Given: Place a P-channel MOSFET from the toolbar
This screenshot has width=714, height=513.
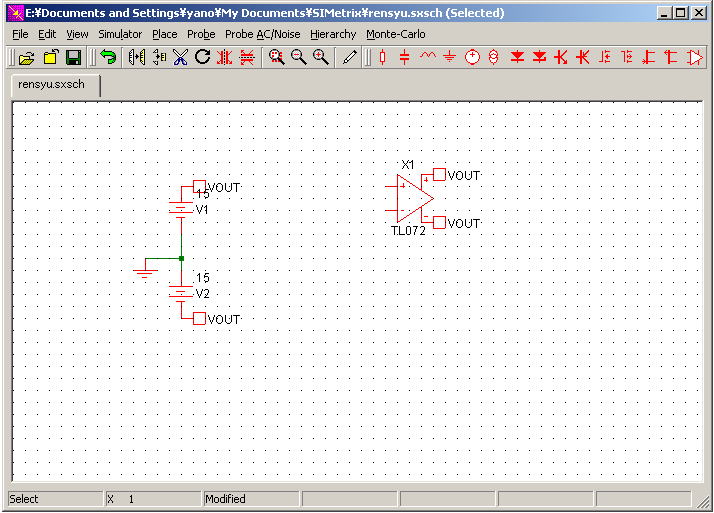Looking at the screenshot, I should (627, 58).
